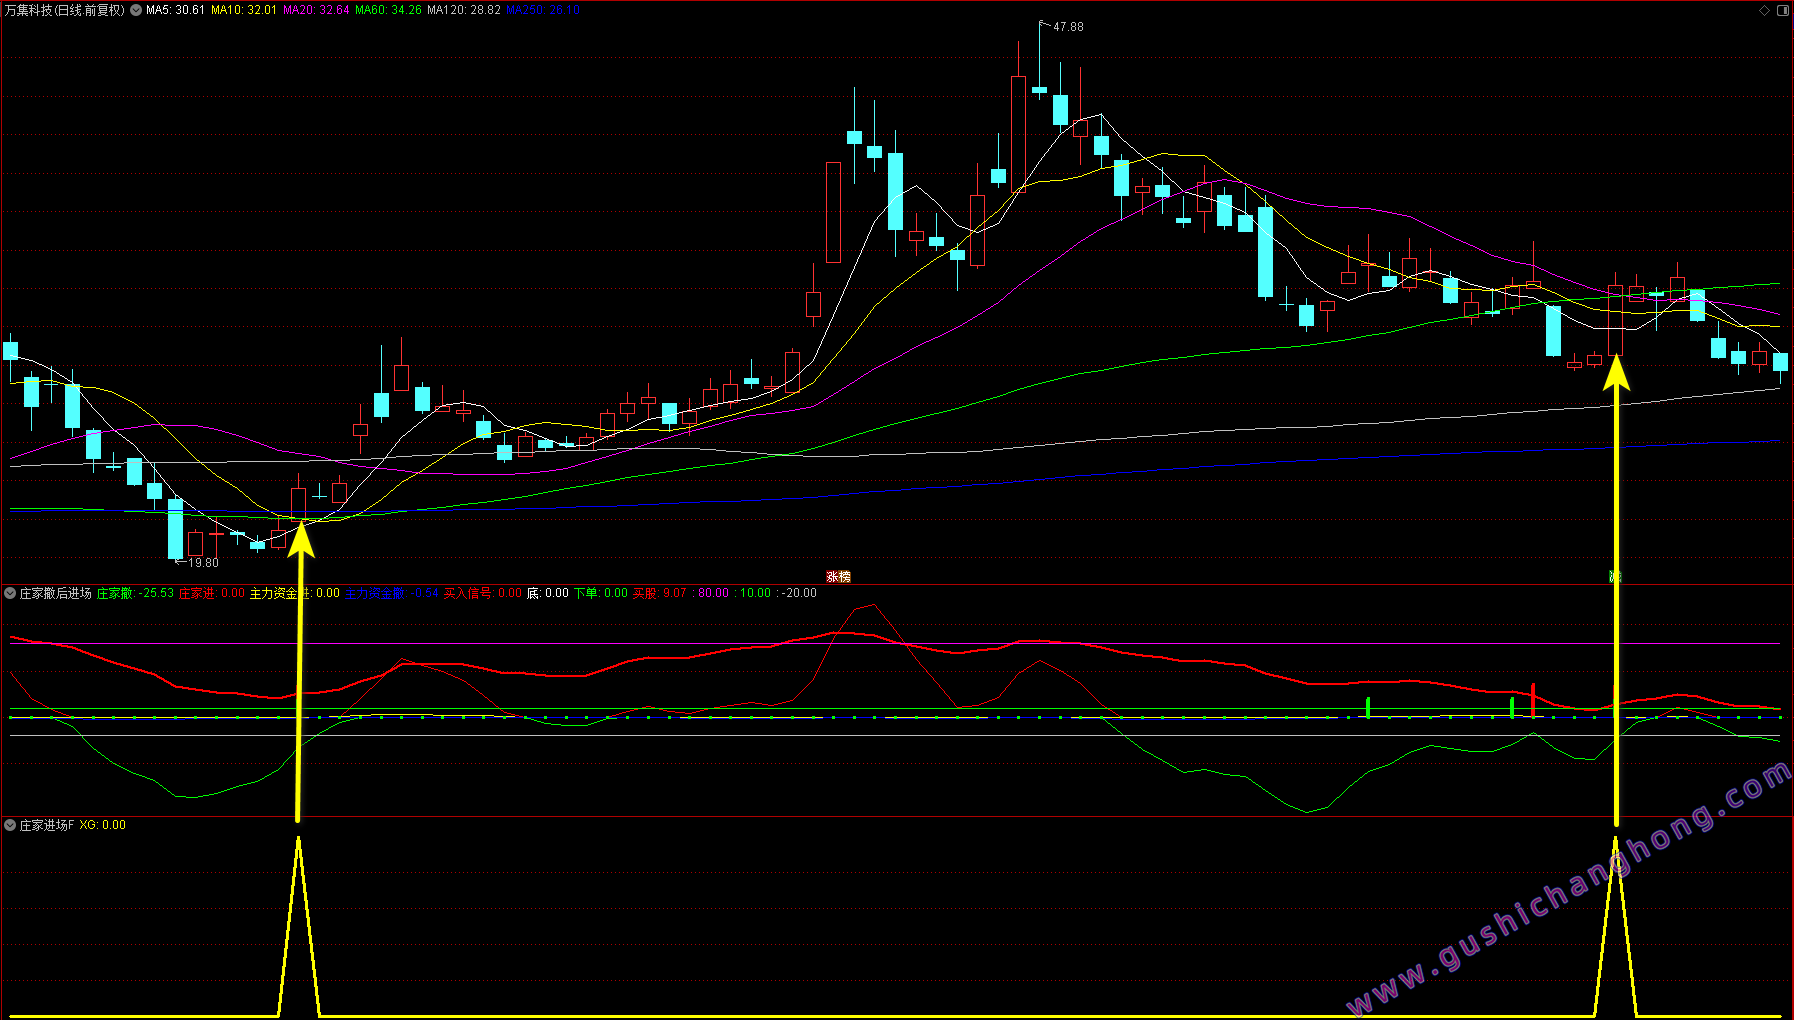
Task: Click the diamond icon at top right
Action: tap(1764, 10)
